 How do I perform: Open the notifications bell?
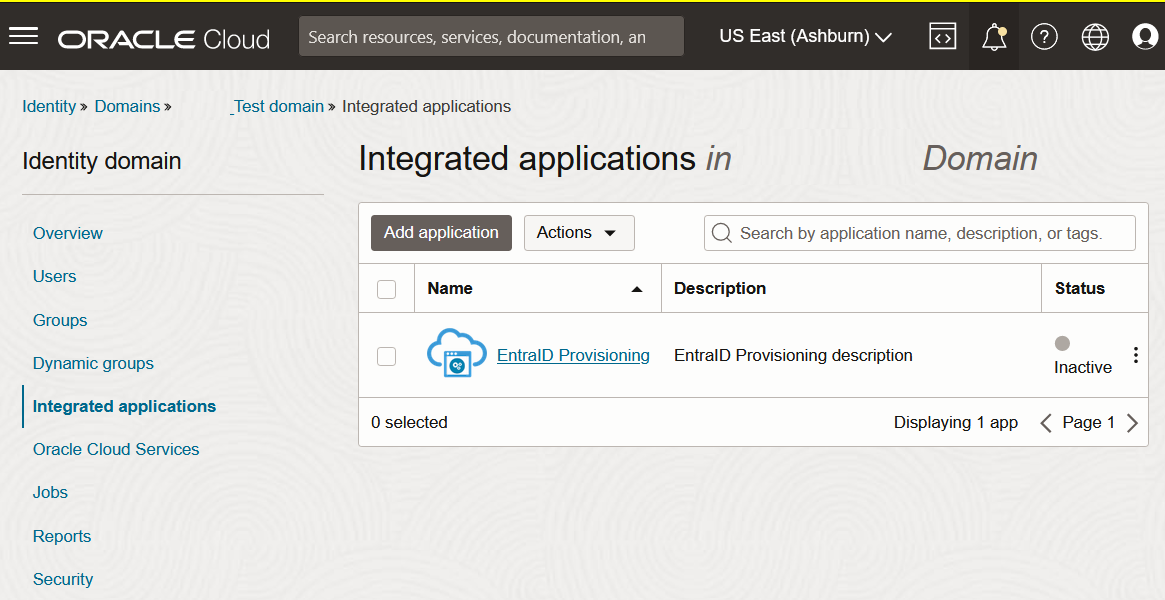[x=993, y=38]
